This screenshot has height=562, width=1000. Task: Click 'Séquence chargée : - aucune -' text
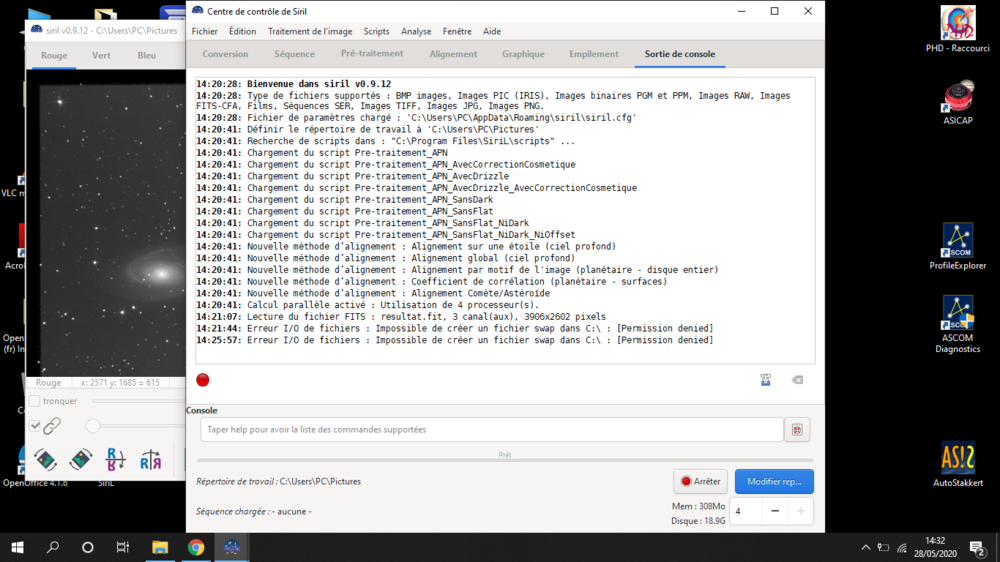click(x=254, y=512)
